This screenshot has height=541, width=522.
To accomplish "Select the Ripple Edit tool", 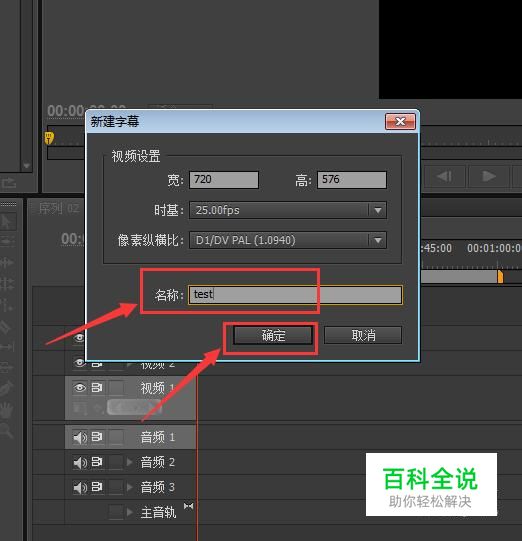I will coord(7,263).
